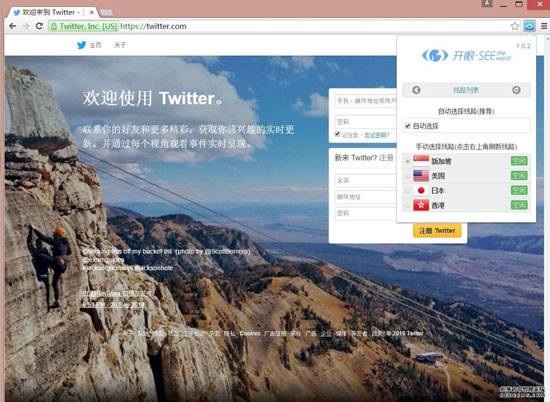Screen dimensions: 550x402
Task: Click the 忘记密码? link
Action: coord(377,135)
